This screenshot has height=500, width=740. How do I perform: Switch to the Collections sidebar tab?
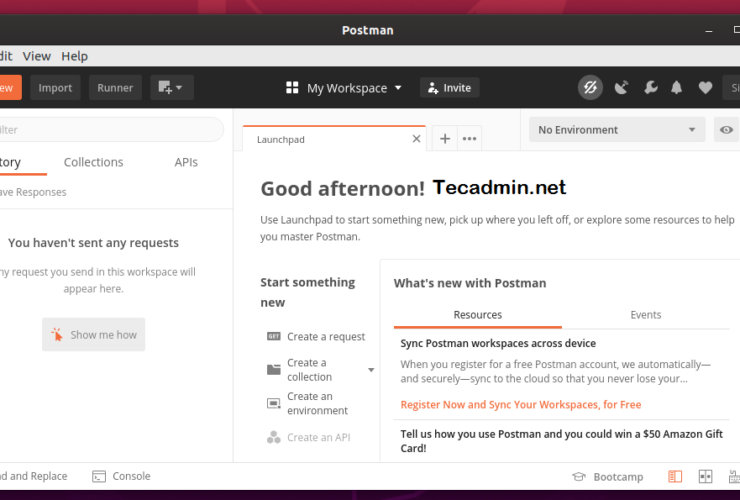(93, 162)
